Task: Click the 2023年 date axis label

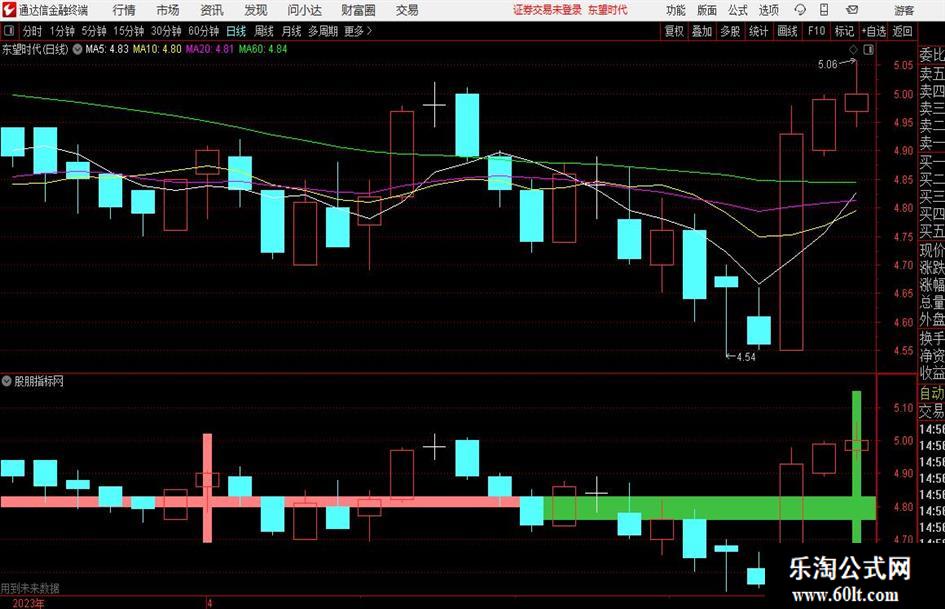Action: [x=27, y=603]
